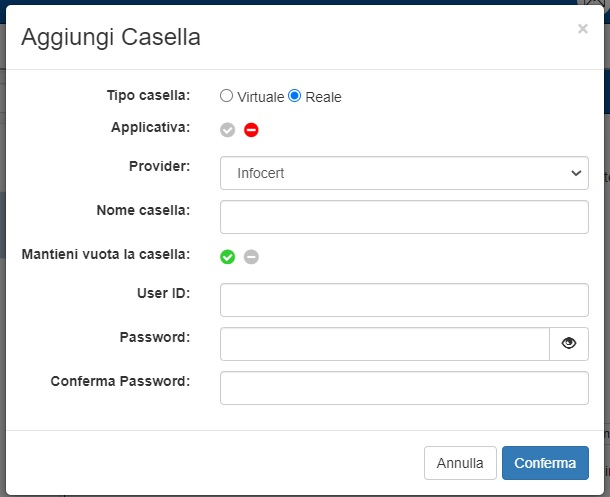
Task: Click the "Nome casella:" label text
Action: pyautogui.click(x=143, y=210)
